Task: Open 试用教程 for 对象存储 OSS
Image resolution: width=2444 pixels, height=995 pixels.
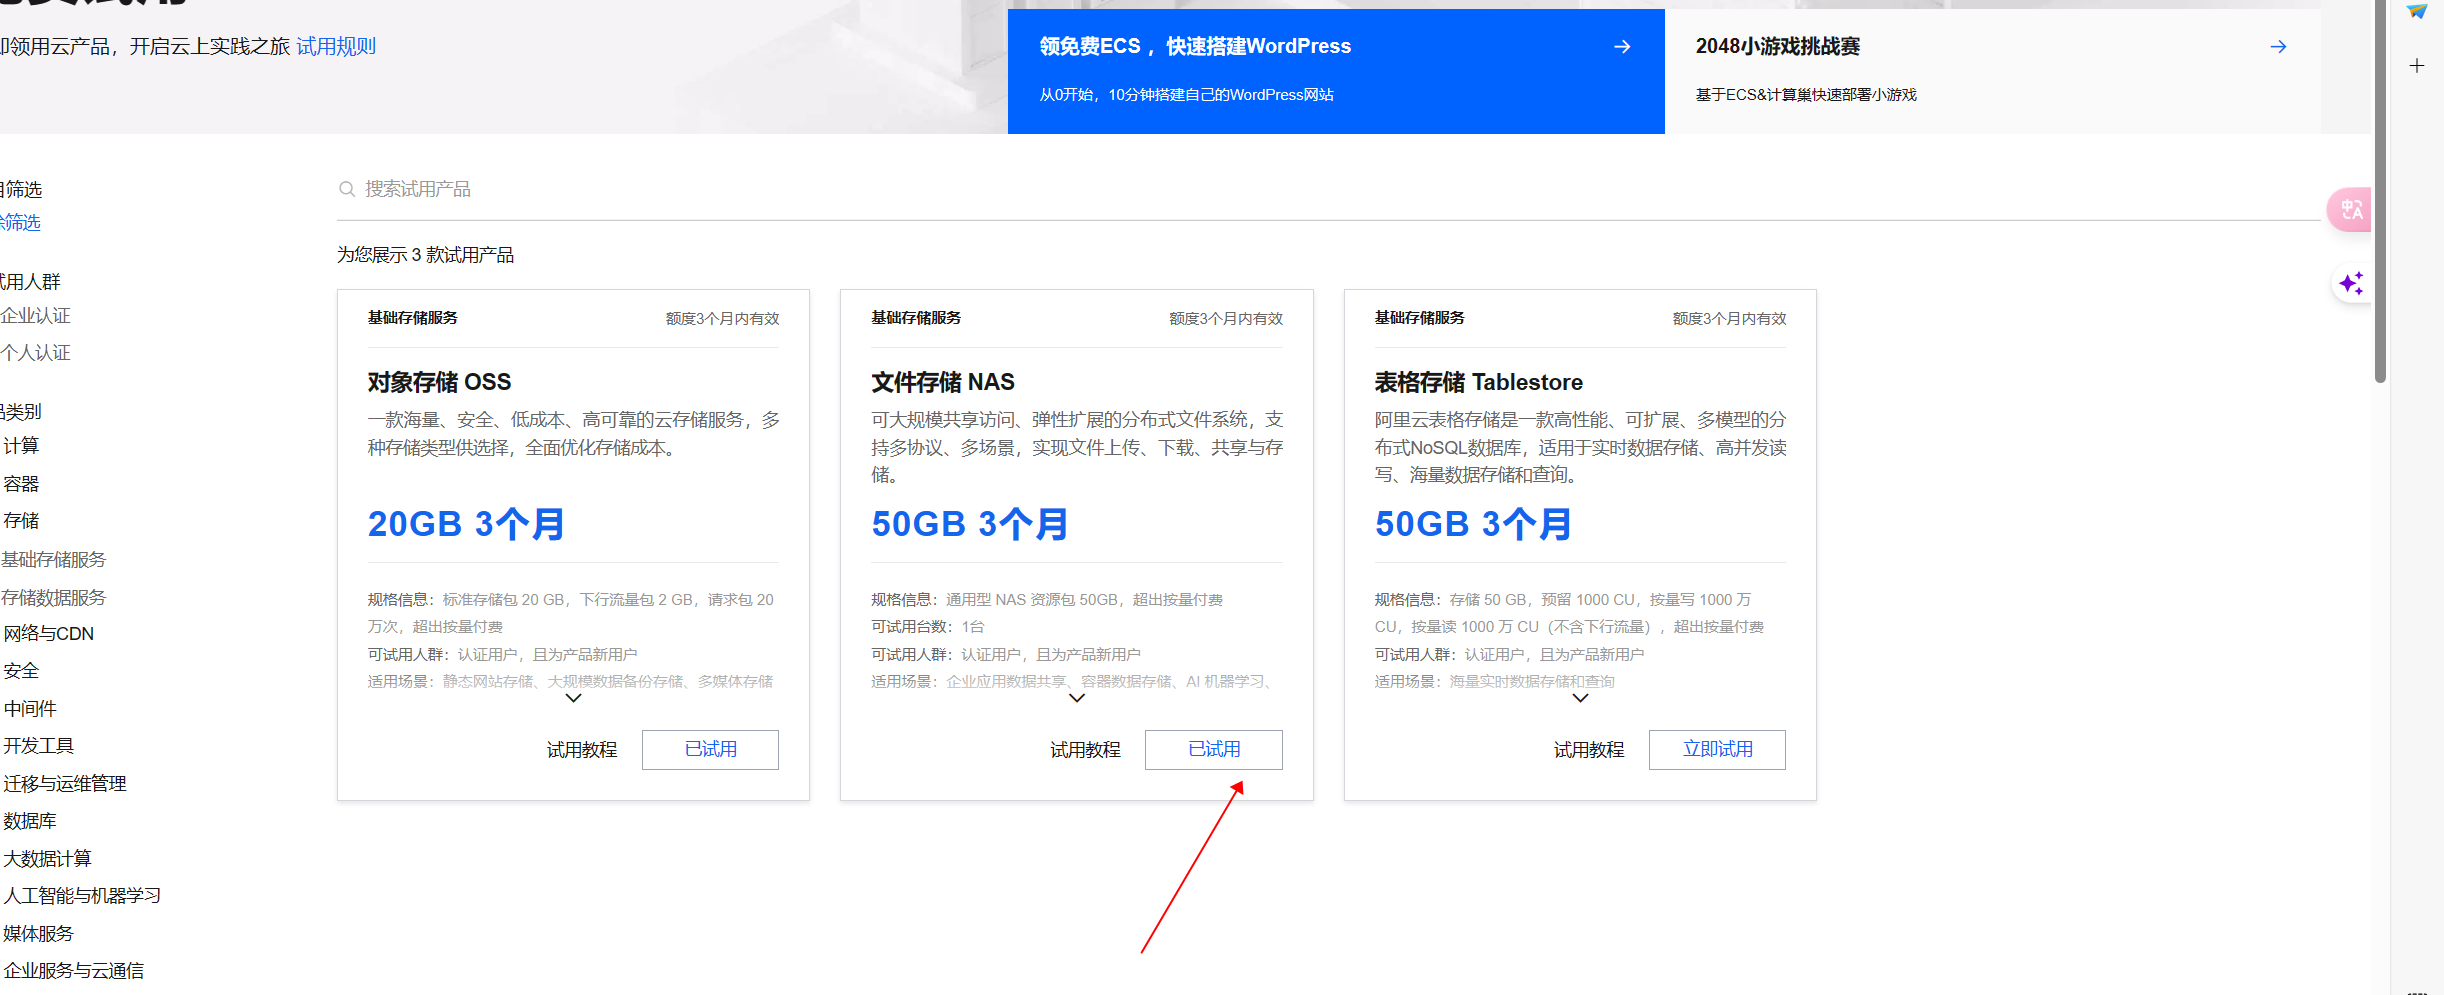Action: 582,750
